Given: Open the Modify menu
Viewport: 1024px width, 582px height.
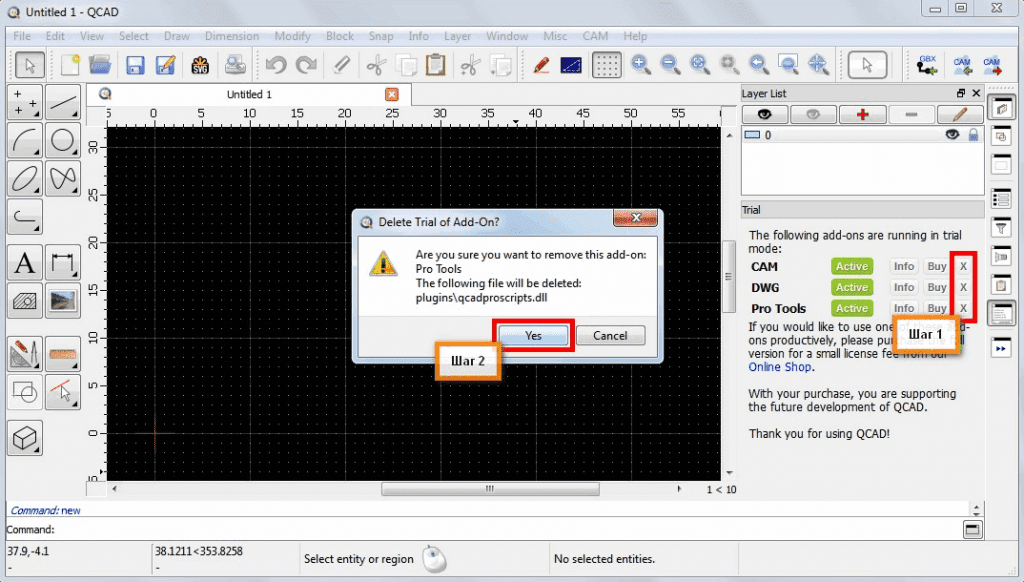Looking at the screenshot, I should click(x=292, y=36).
